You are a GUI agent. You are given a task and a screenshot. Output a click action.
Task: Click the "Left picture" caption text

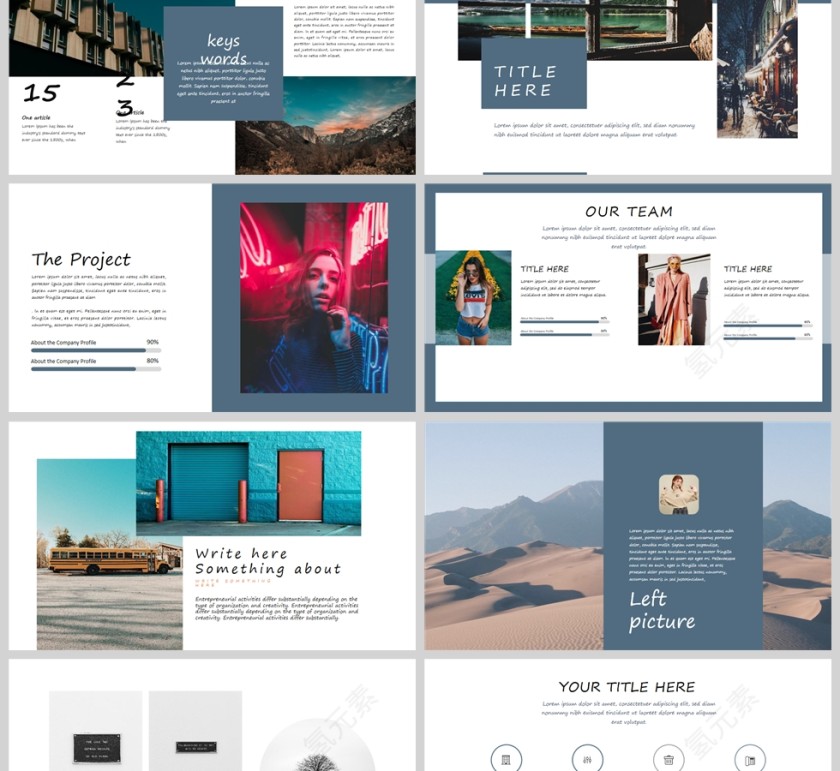tap(661, 610)
